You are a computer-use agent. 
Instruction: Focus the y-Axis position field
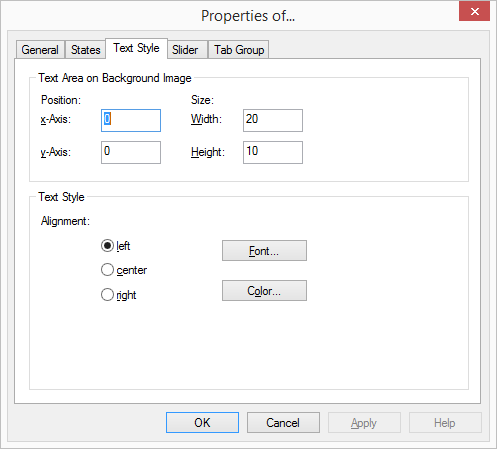pyautogui.click(x=131, y=152)
